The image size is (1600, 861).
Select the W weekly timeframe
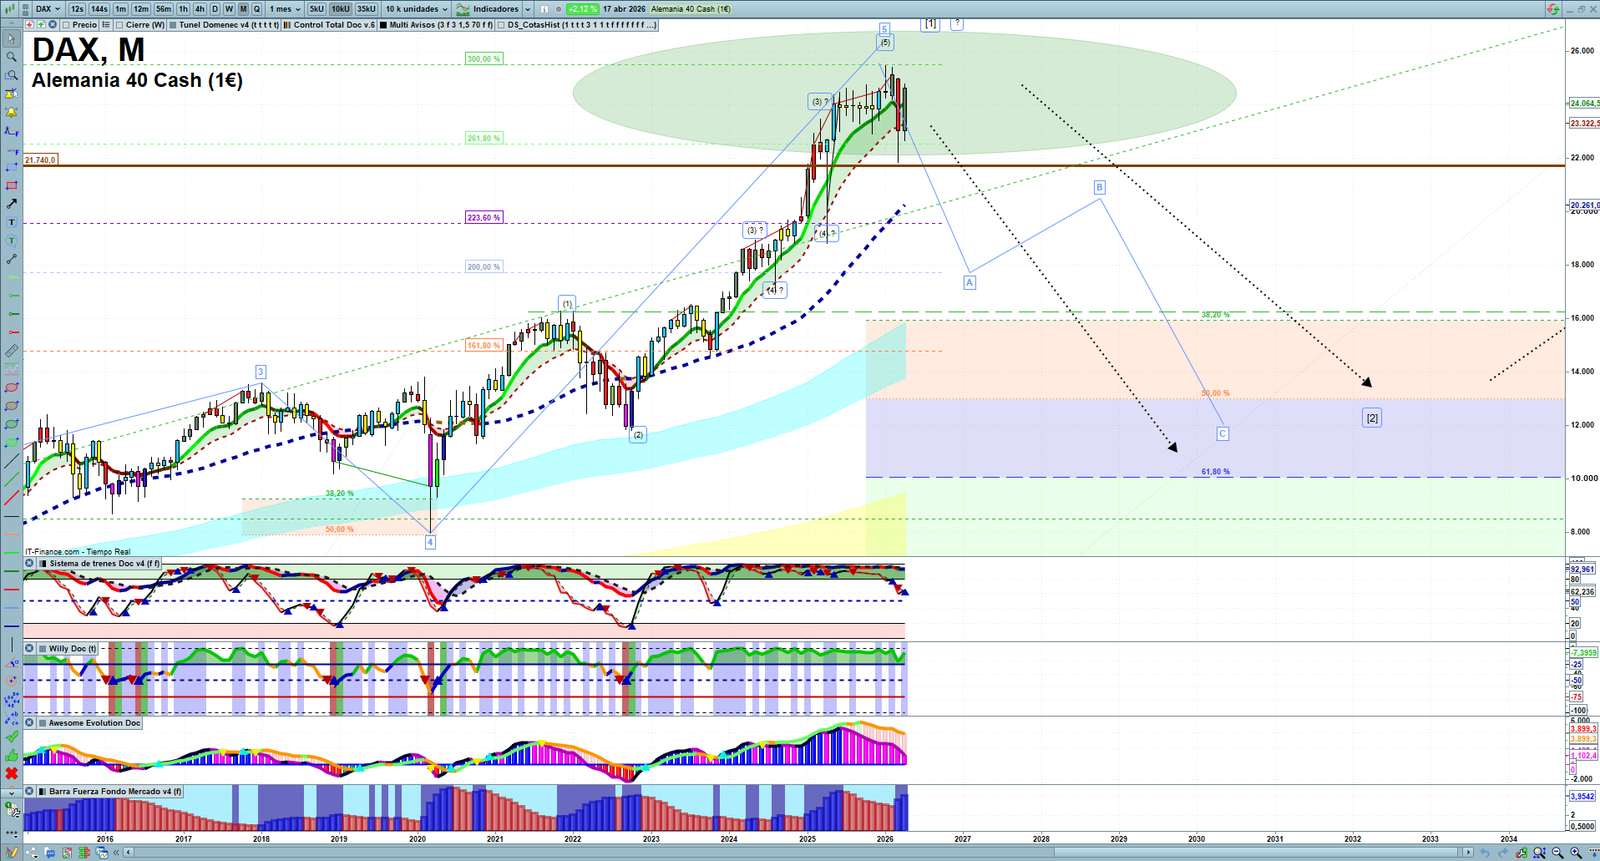tap(229, 9)
